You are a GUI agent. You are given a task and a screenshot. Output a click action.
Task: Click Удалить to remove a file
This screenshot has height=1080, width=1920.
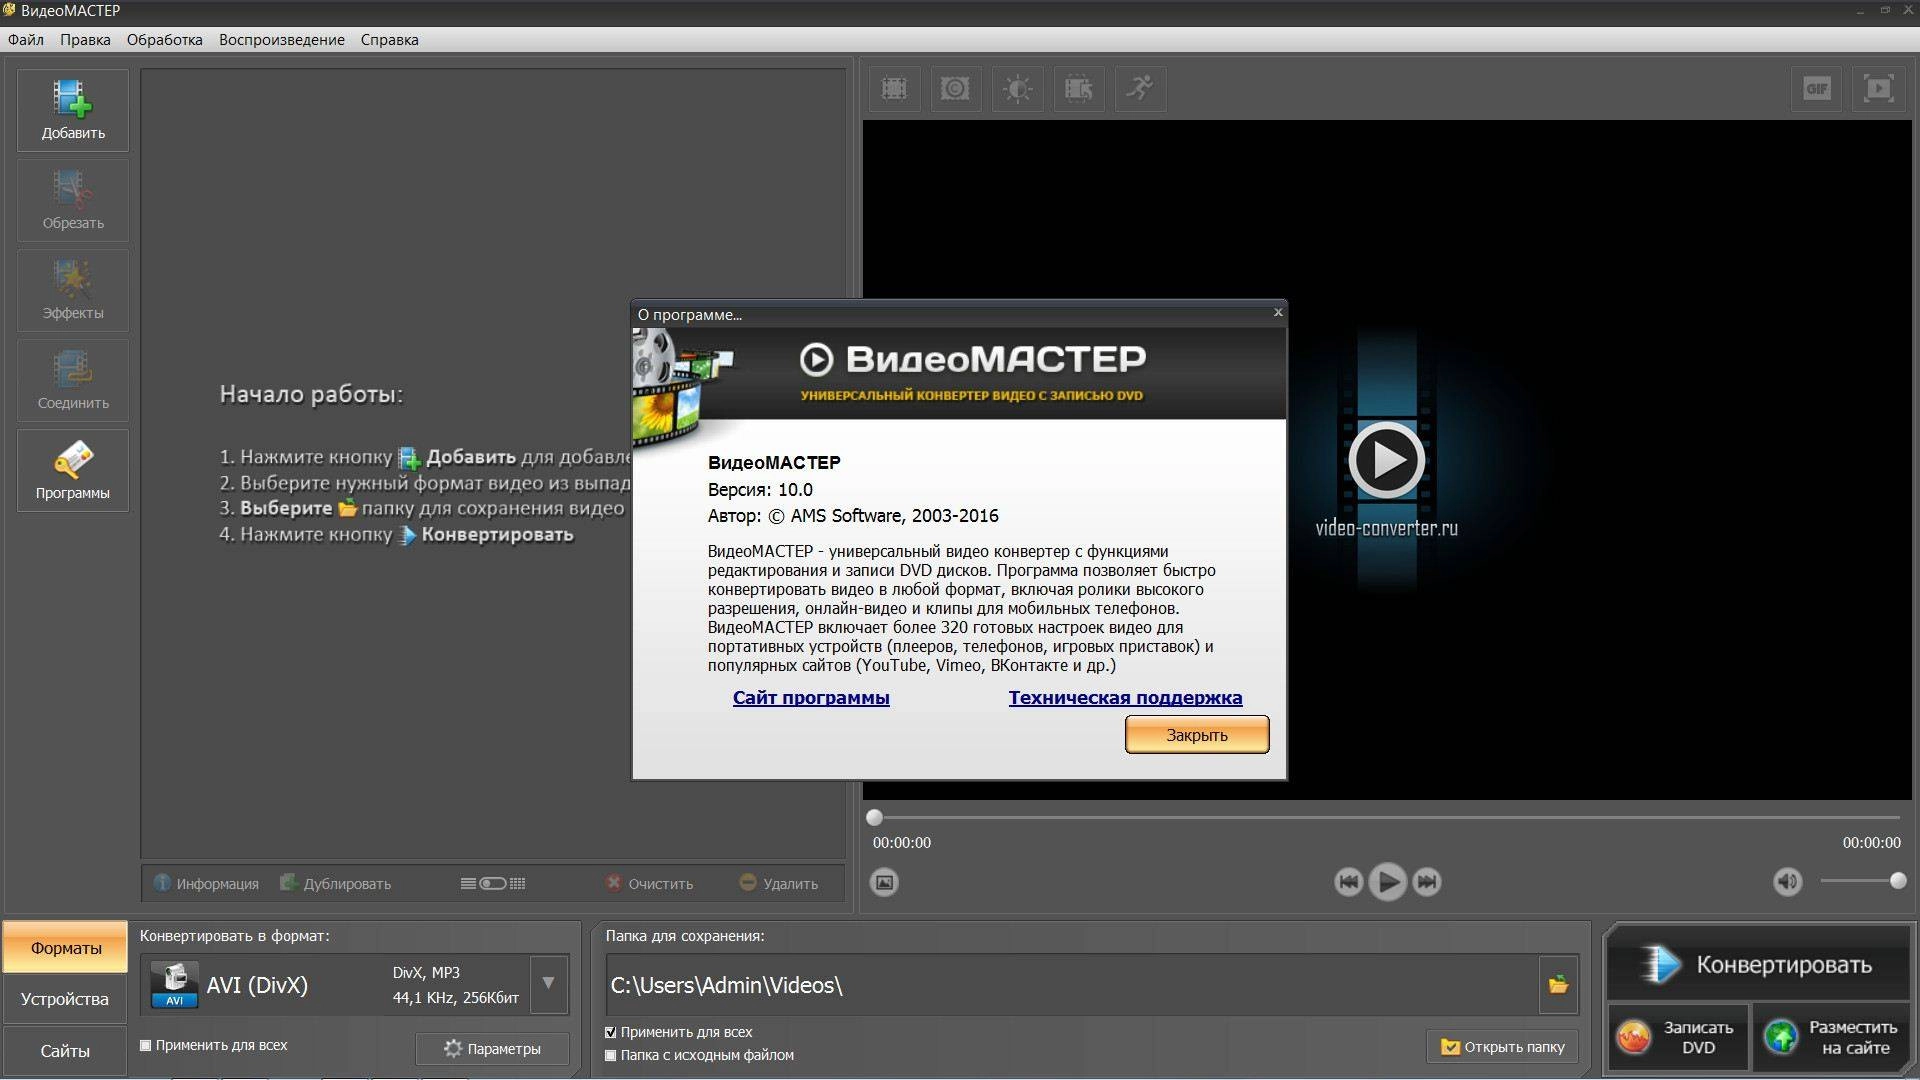point(779,884)
